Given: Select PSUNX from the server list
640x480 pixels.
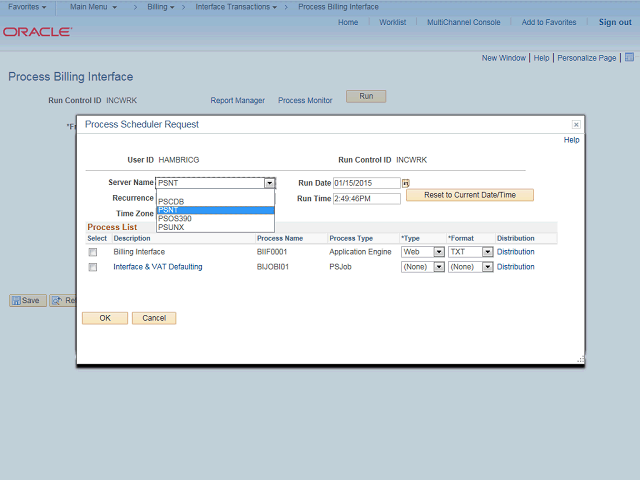Looking at the screenshot, I should point(171,227).
